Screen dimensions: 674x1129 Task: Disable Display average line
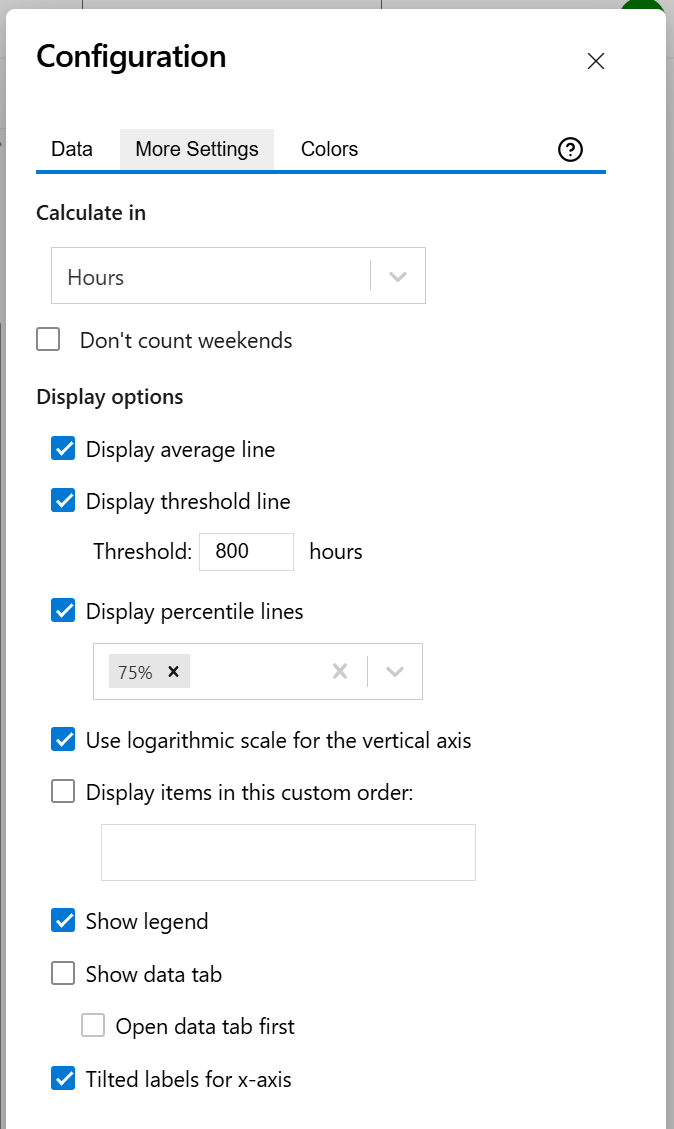63,448
